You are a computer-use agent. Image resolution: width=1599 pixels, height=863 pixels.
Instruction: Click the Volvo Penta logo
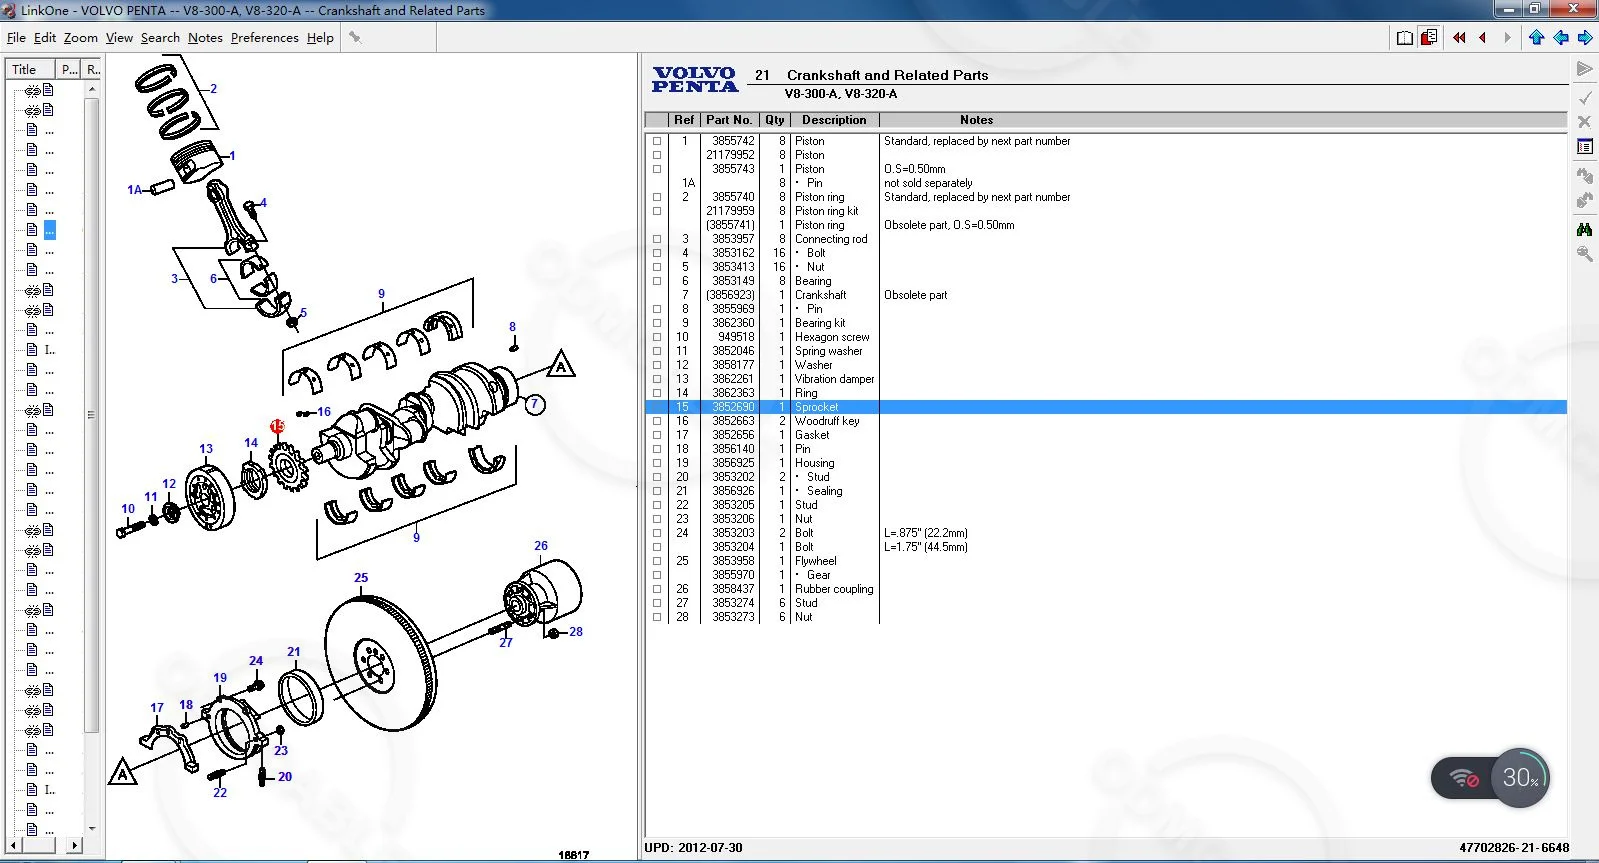(x=695, y=80)
